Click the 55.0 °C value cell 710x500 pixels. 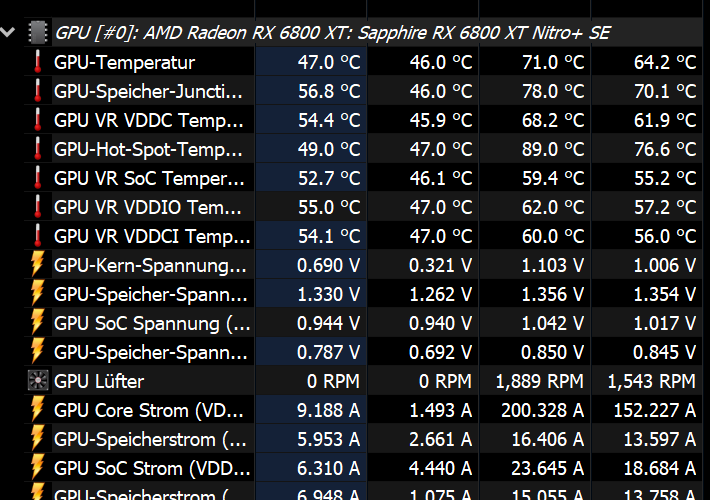pyautogui.click(x=329, y=207)
